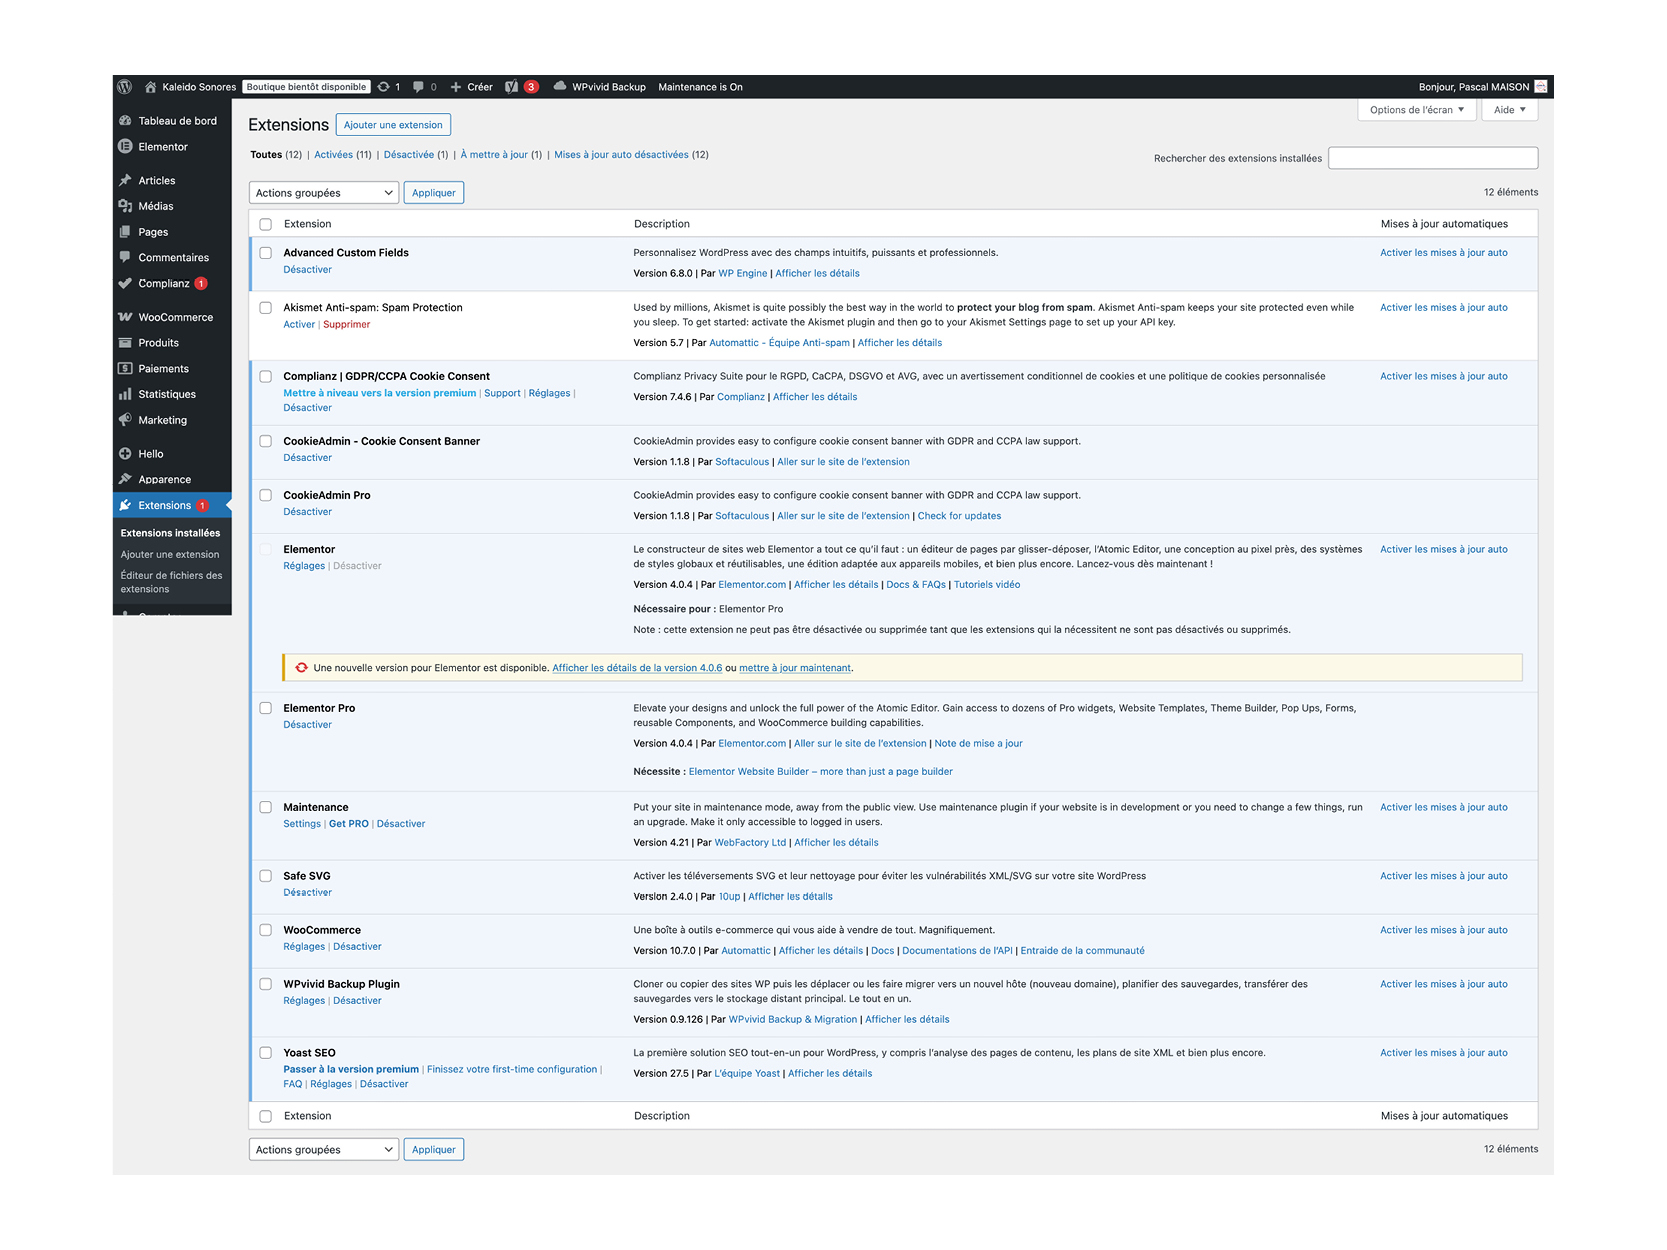The width and height of the screenshot is (1667, 1250).
Task: Click Get PRO under Maintenance
Action: pyautogui.click(x=349, y=824)
